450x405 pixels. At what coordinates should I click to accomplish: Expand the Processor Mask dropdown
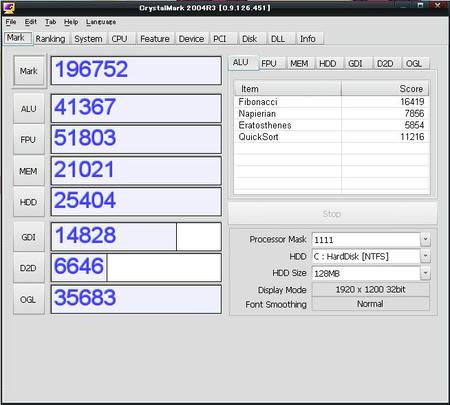[x=425, y=239]
